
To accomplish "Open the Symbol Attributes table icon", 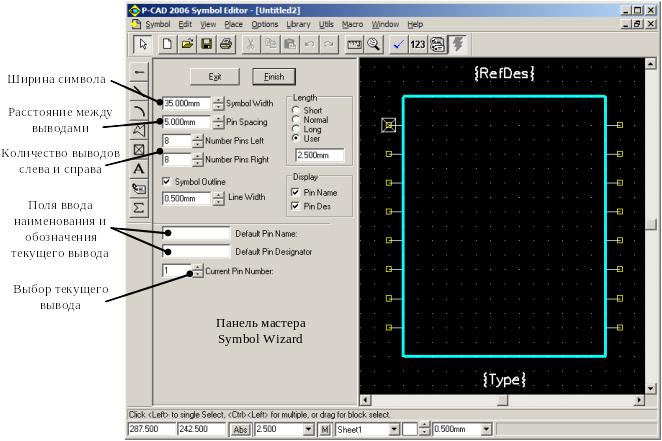I will (x=437, y=44).
